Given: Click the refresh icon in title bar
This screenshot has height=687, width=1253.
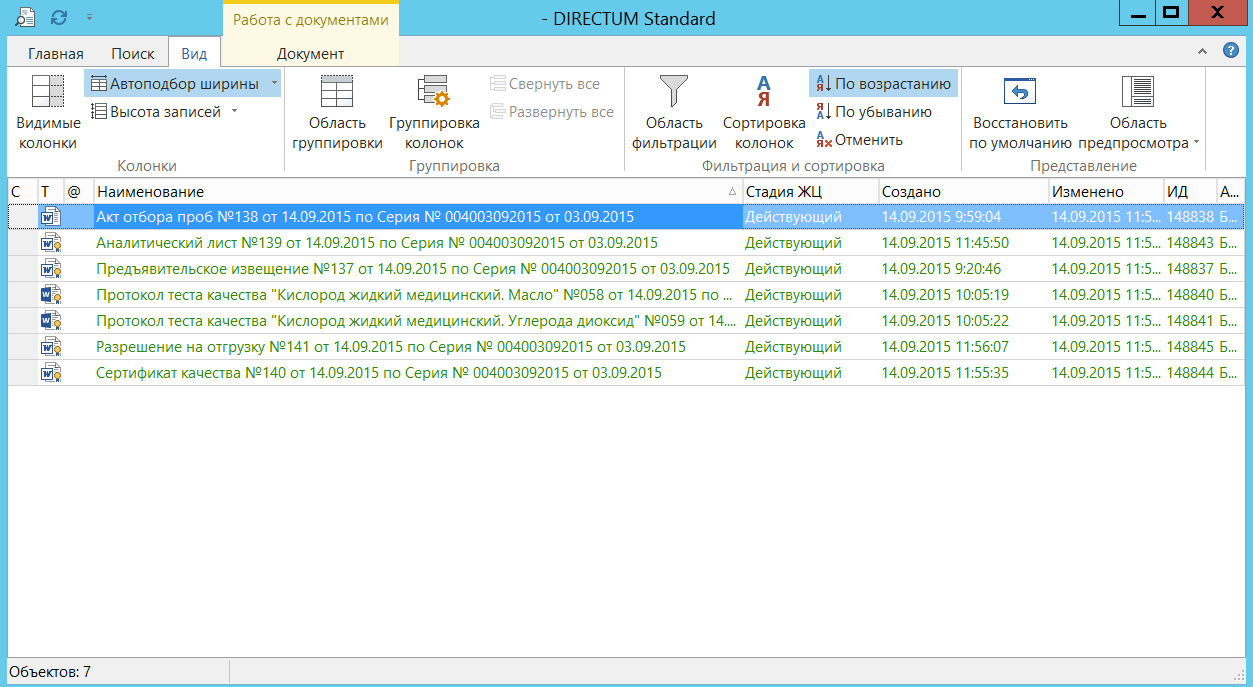Looking at the screenshot, I should [59, 17].
